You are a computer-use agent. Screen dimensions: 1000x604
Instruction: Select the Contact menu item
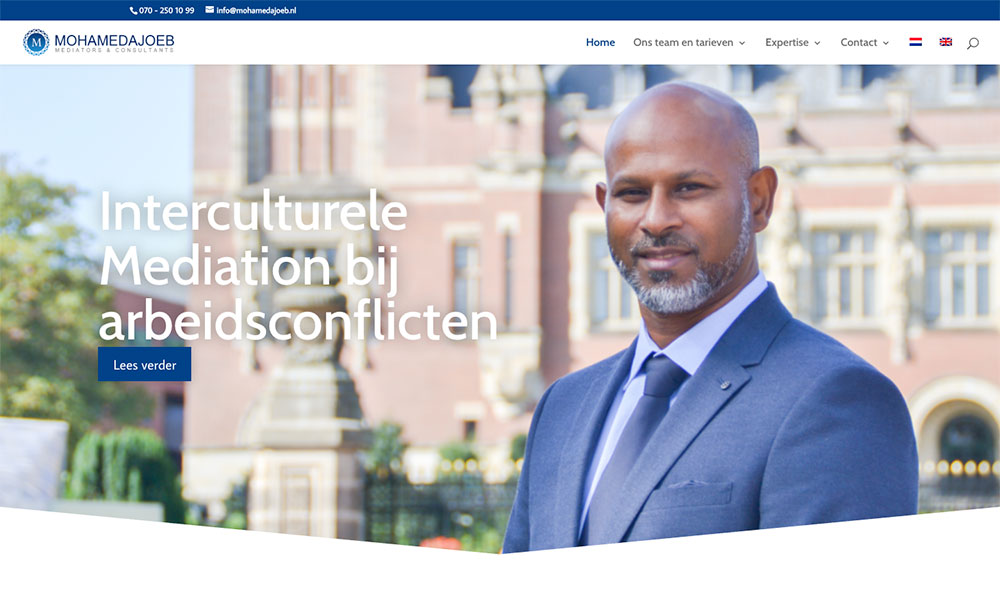pyautogui.click(x=858, y=42)
